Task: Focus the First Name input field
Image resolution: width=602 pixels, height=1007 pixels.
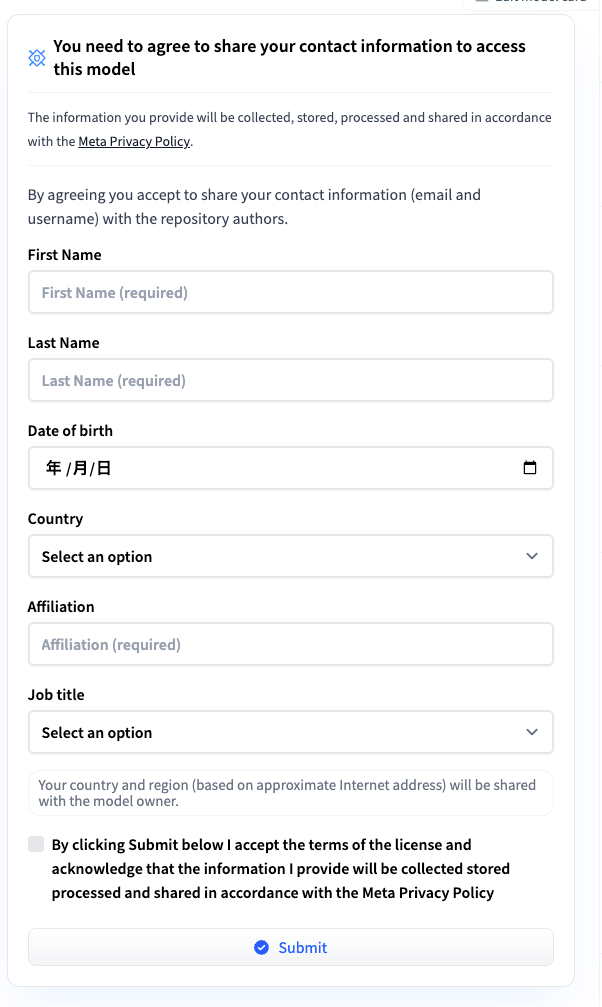Action: [x=290, y=293]
